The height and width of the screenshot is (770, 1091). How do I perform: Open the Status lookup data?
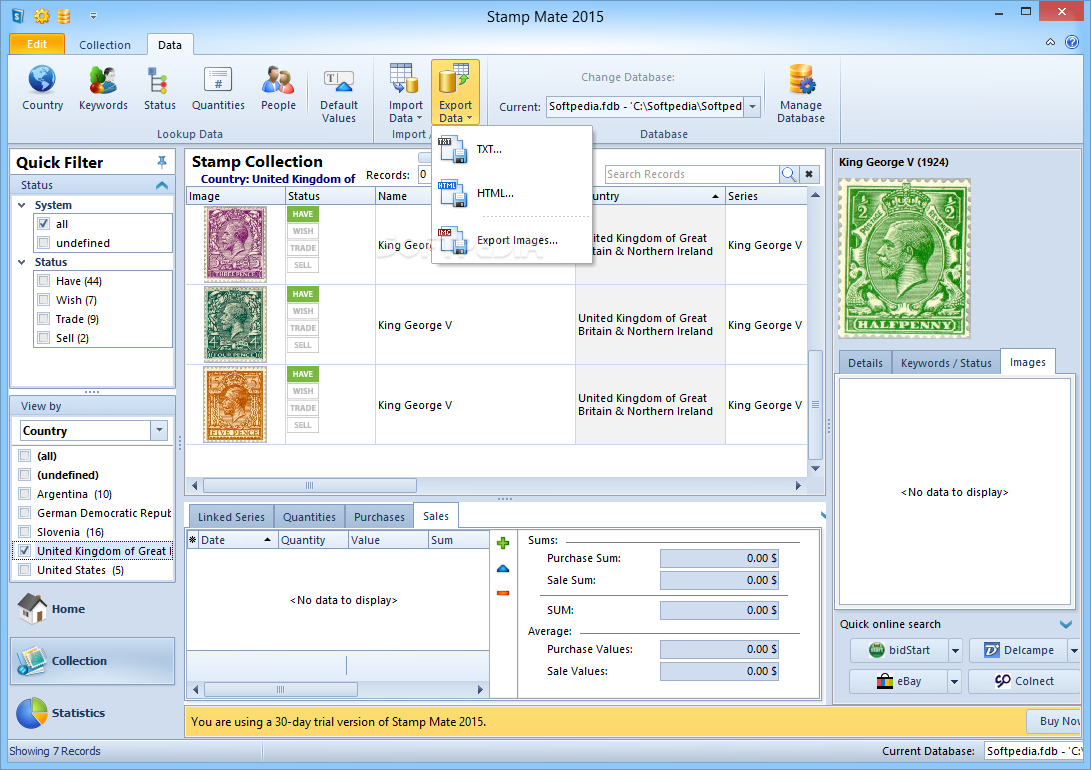coord(159,88)
